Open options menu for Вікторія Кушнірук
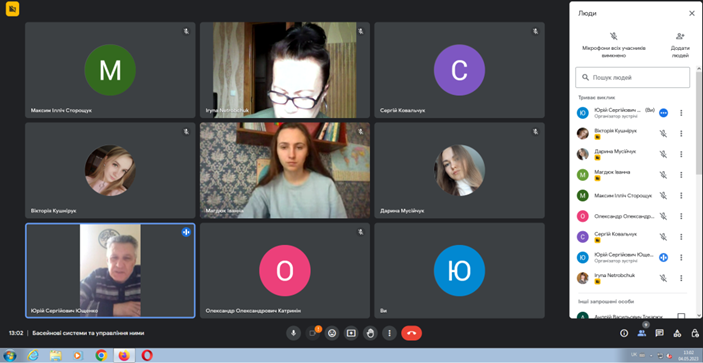The image size is (703, 363). point(681,134)
